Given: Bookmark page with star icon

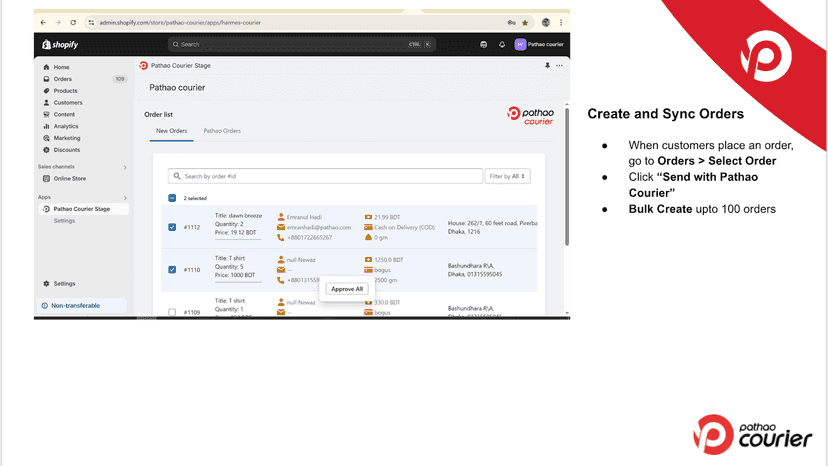Looking at the screenshot, I should tap(525, 23).
